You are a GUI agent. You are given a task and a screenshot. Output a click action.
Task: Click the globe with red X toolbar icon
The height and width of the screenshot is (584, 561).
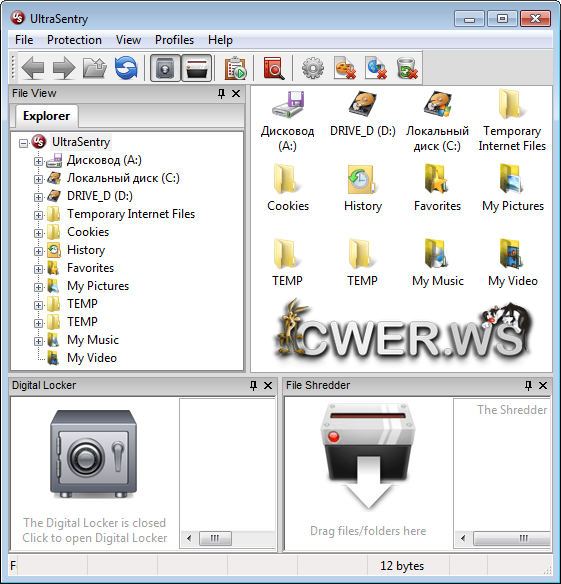pyautogui.click(x=375, y=68)
